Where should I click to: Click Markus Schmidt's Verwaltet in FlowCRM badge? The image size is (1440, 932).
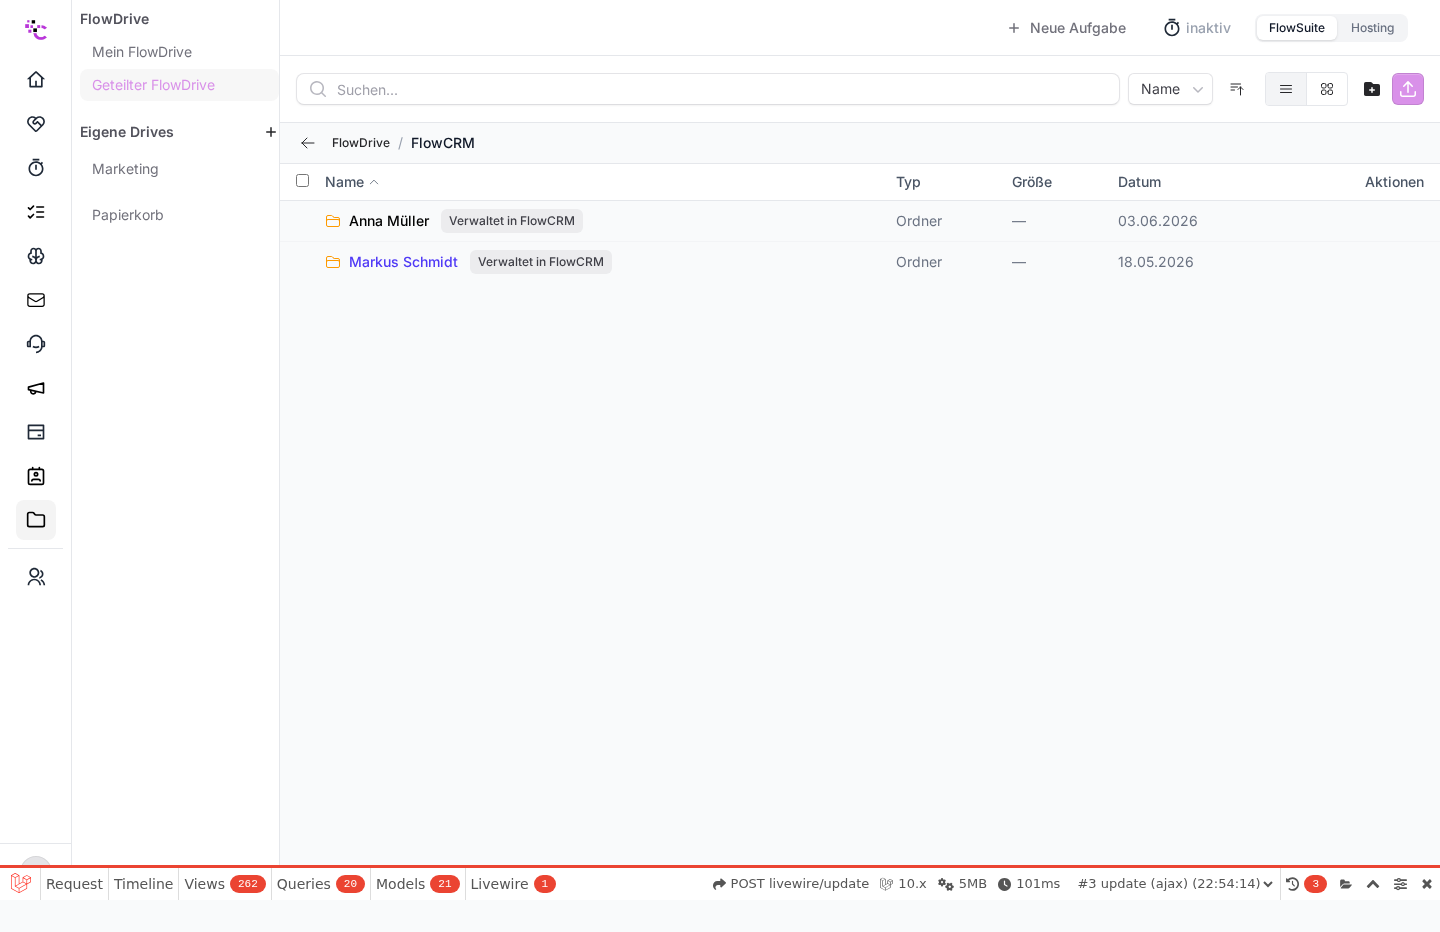[541, 262]
